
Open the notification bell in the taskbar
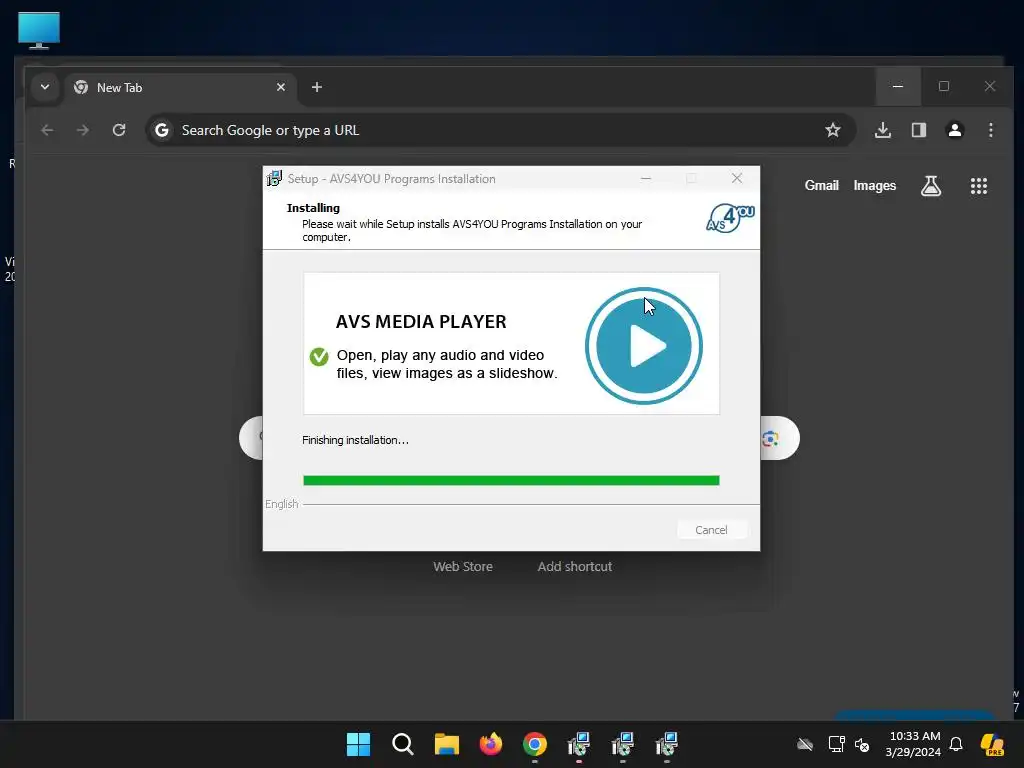pyautogui.click(x=956, y=744)
